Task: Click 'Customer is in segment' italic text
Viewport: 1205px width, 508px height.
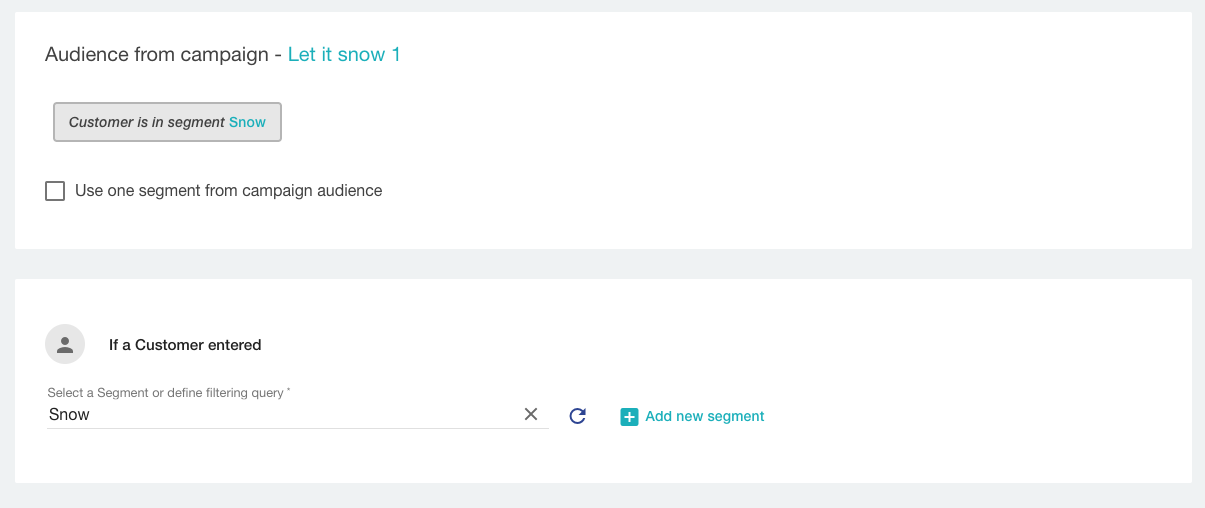Action: [146, 122]
